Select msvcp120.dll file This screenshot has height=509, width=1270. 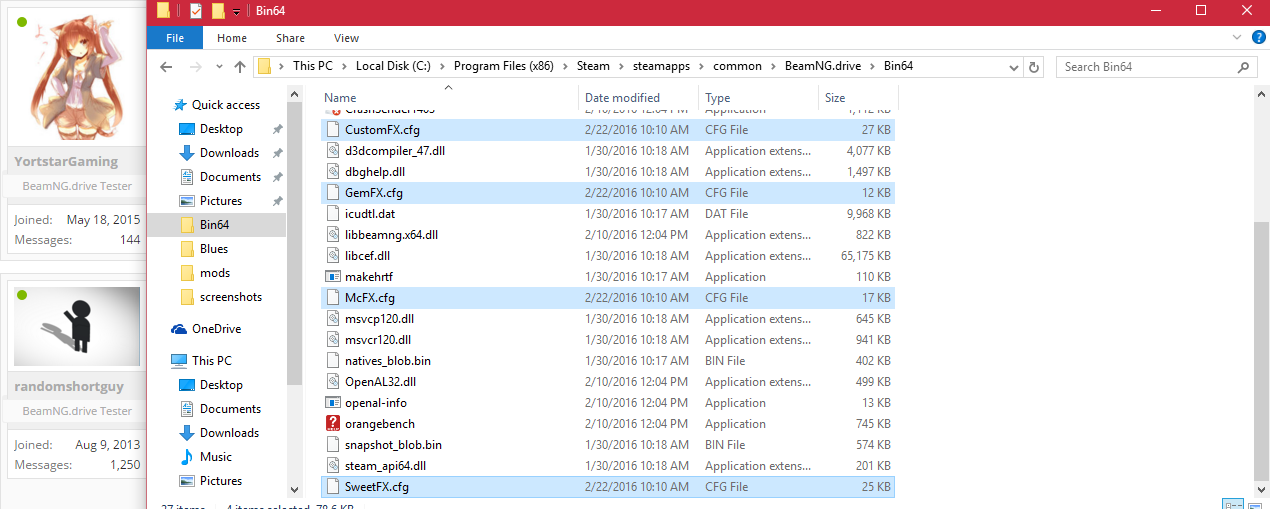click(609, 319)
